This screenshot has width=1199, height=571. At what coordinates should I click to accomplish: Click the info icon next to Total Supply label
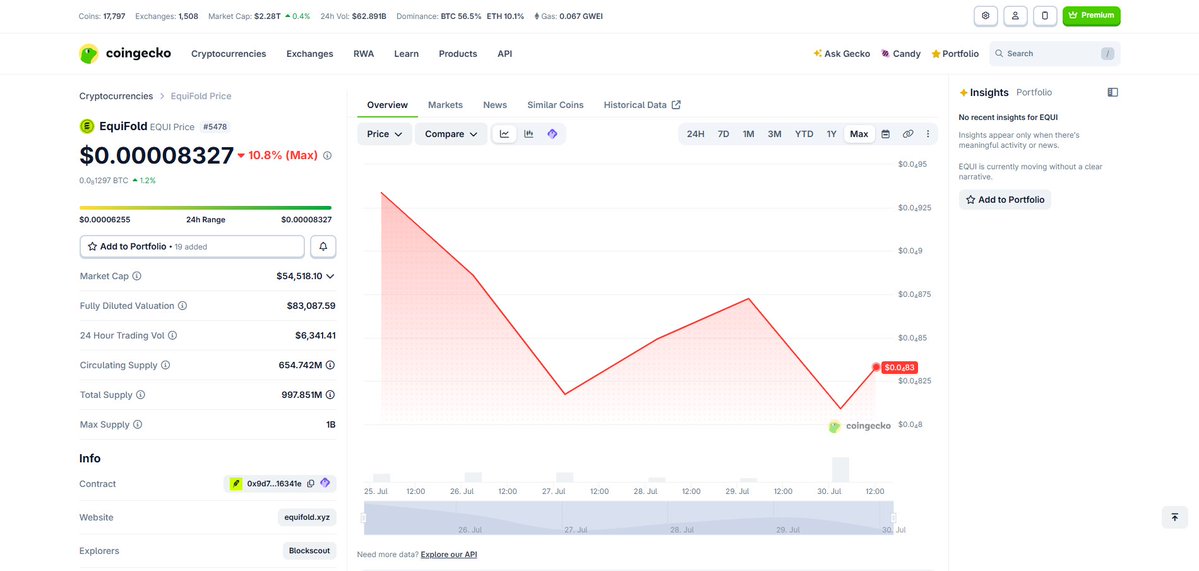coord(140,395)
